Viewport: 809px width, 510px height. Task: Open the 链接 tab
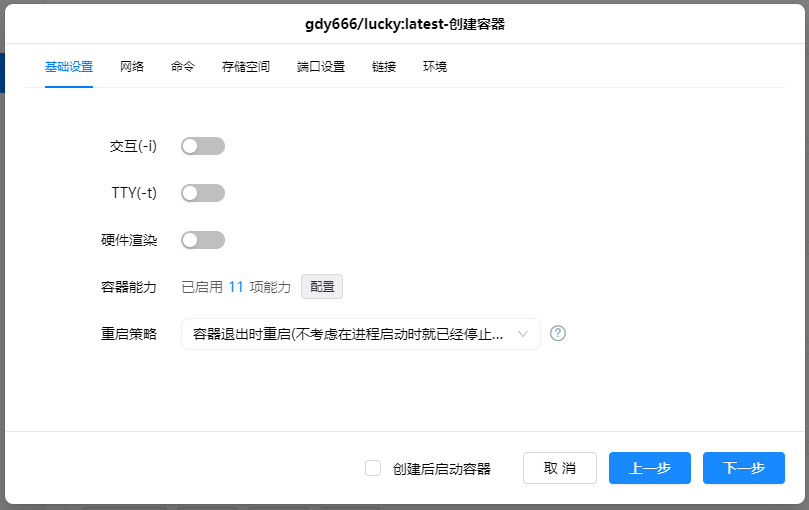384,67
